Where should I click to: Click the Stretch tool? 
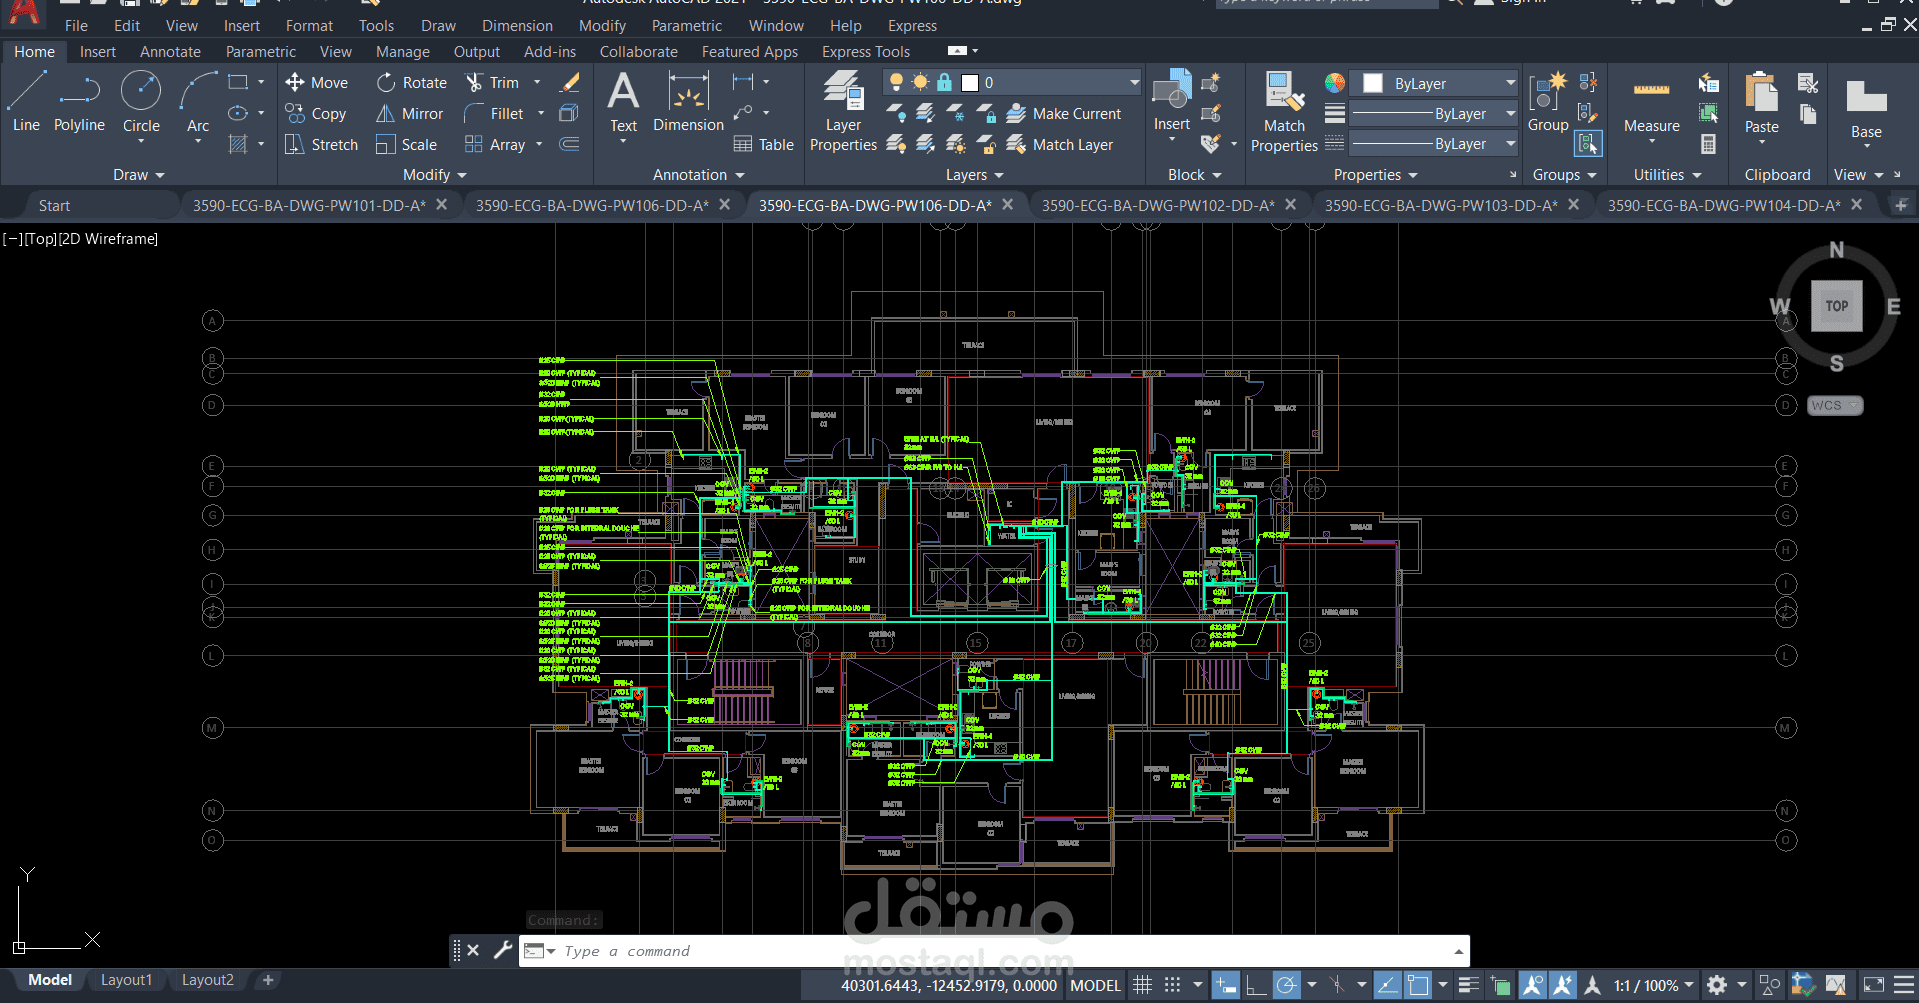(321, 145)
